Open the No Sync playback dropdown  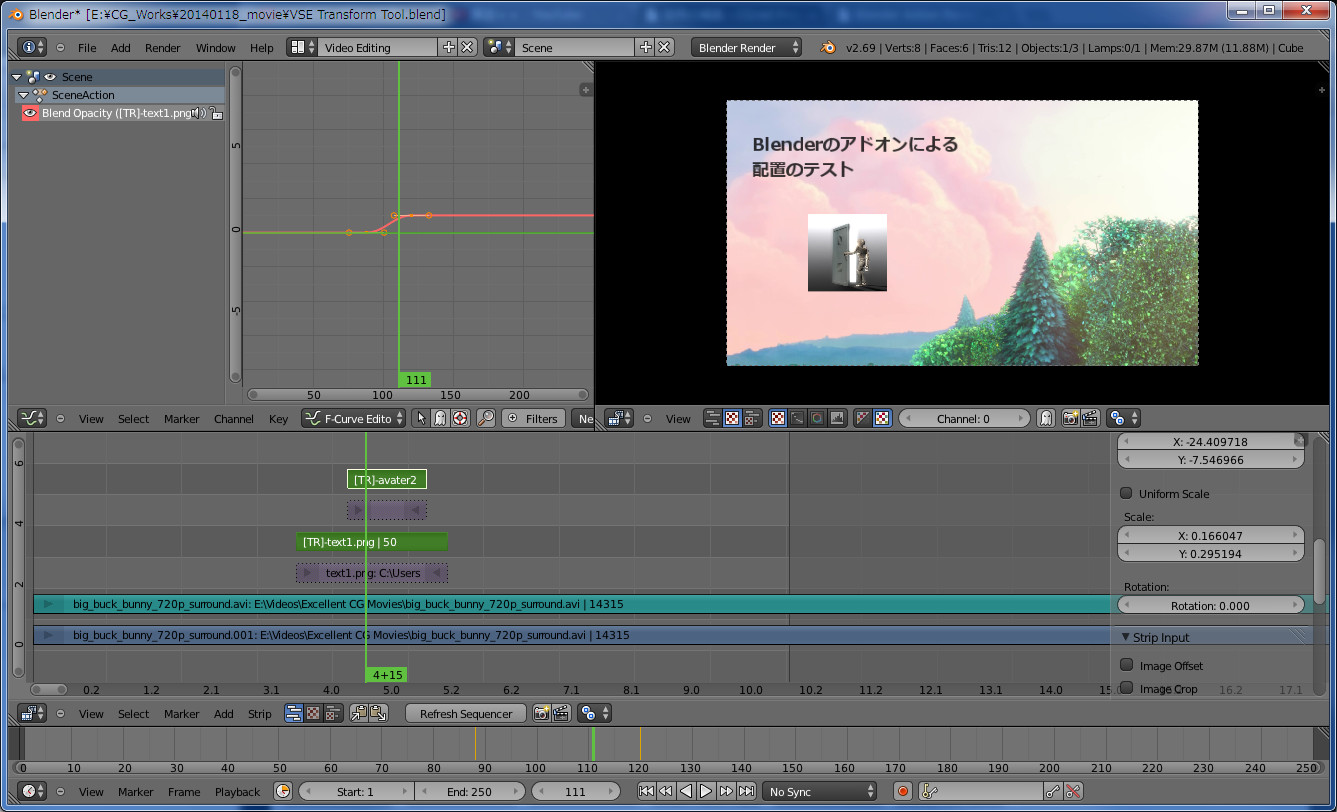[820, 791]
